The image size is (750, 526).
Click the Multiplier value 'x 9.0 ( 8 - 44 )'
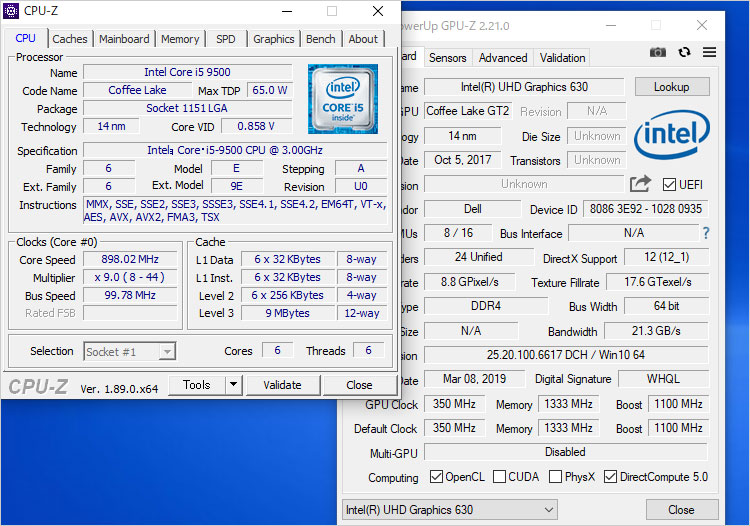point(130,277)
